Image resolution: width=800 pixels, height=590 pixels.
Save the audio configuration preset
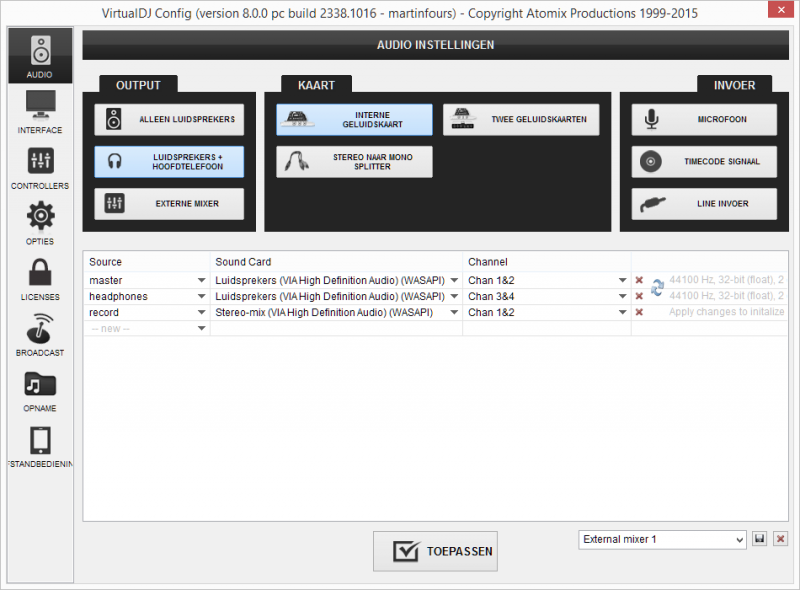(x=760, y=538)
